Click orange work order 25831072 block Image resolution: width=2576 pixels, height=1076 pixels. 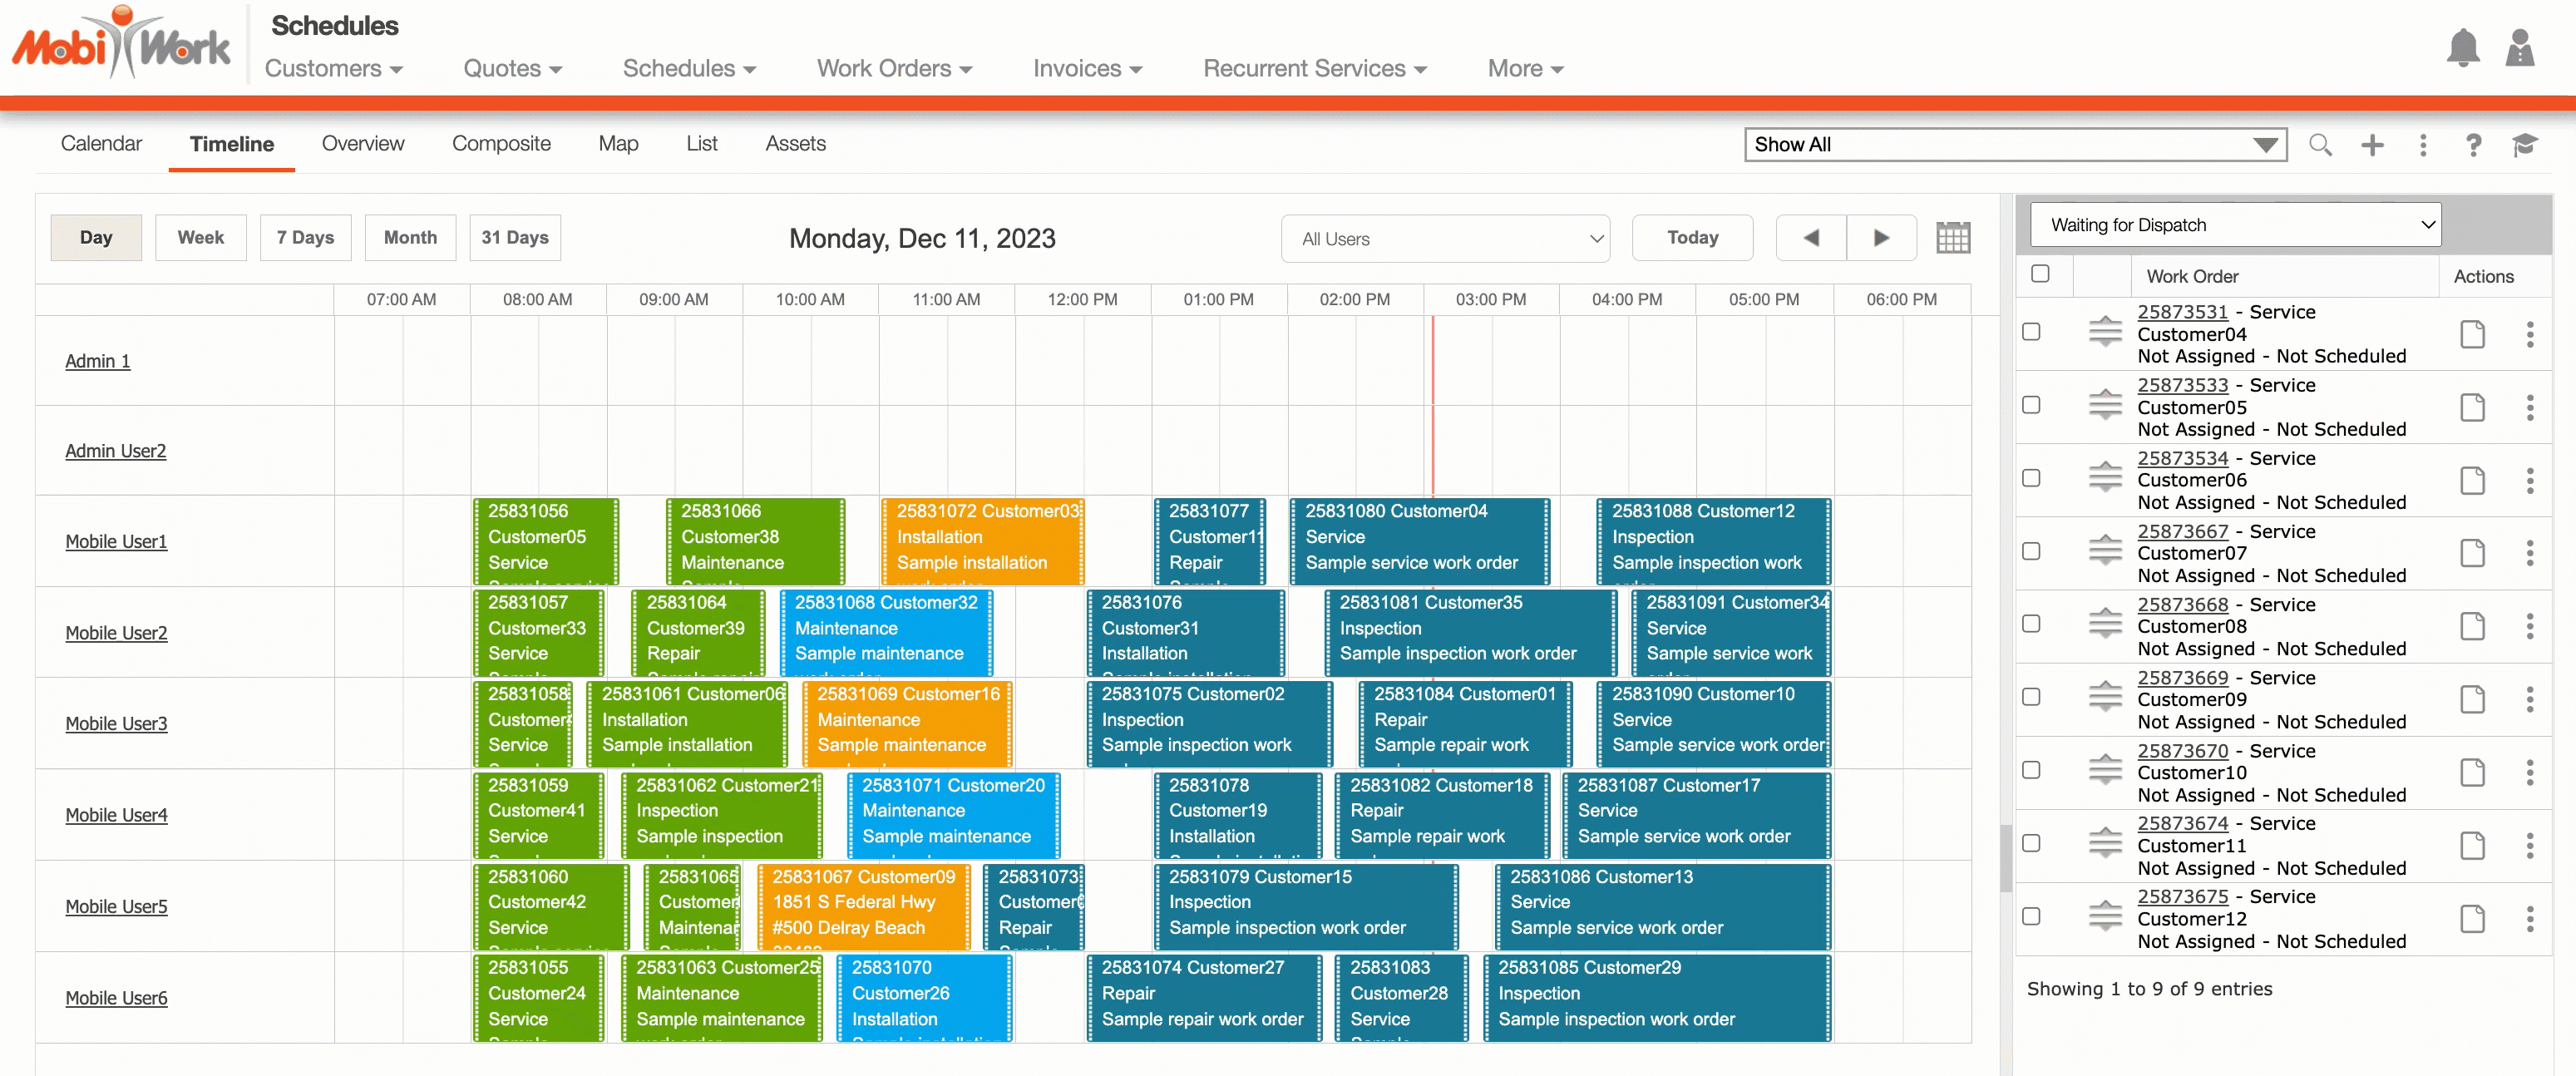click(982, 541)
